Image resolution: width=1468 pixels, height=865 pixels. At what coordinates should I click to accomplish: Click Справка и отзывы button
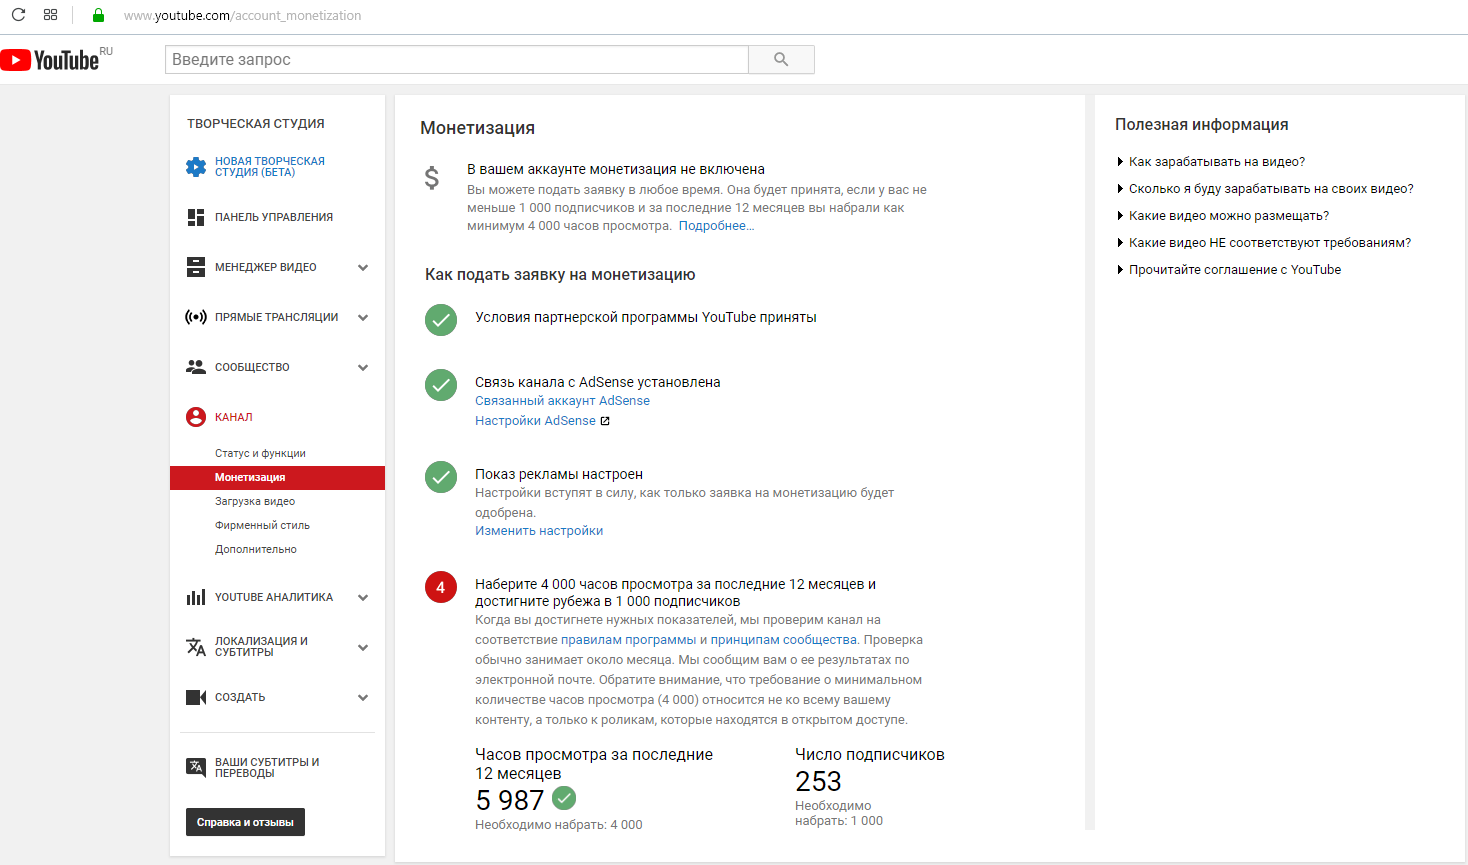(245, 822)
